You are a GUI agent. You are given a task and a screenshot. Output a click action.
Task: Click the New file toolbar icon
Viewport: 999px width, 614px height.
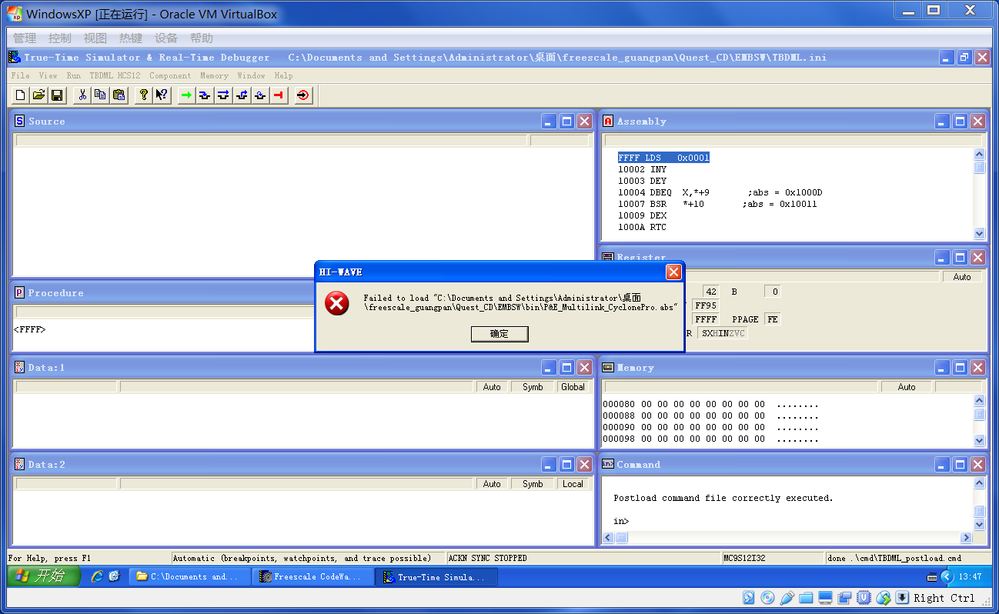click(20, 96)
